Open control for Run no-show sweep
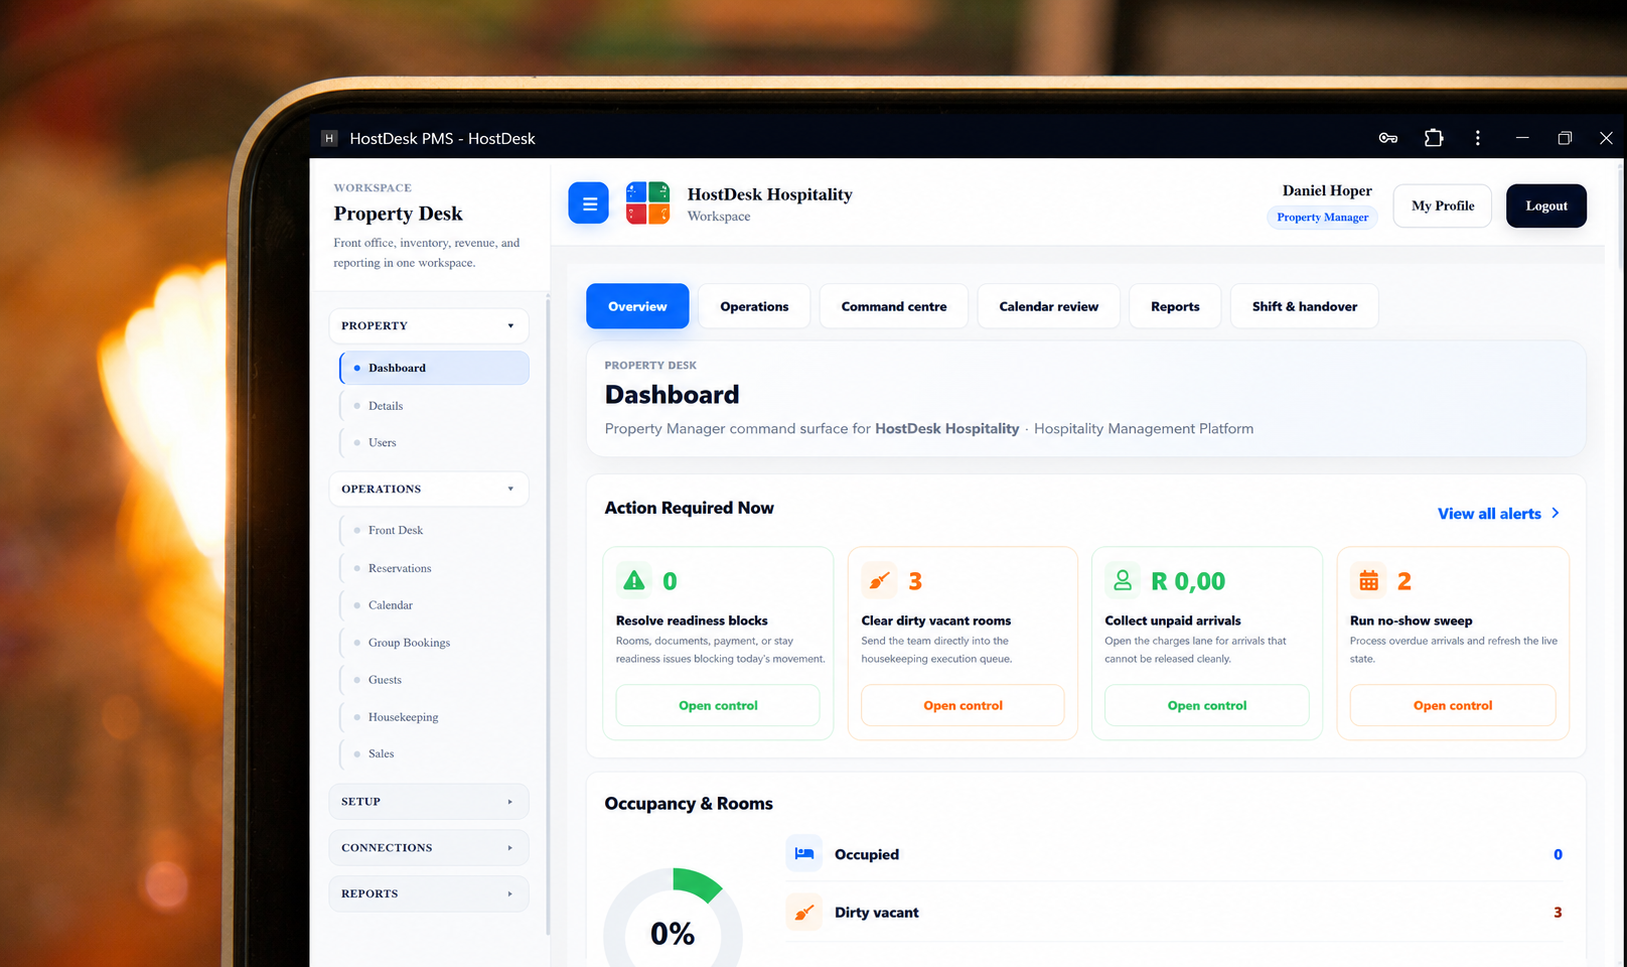Image resolution: width=1627 pixels, height=967 pixels. click(1453, 706)
